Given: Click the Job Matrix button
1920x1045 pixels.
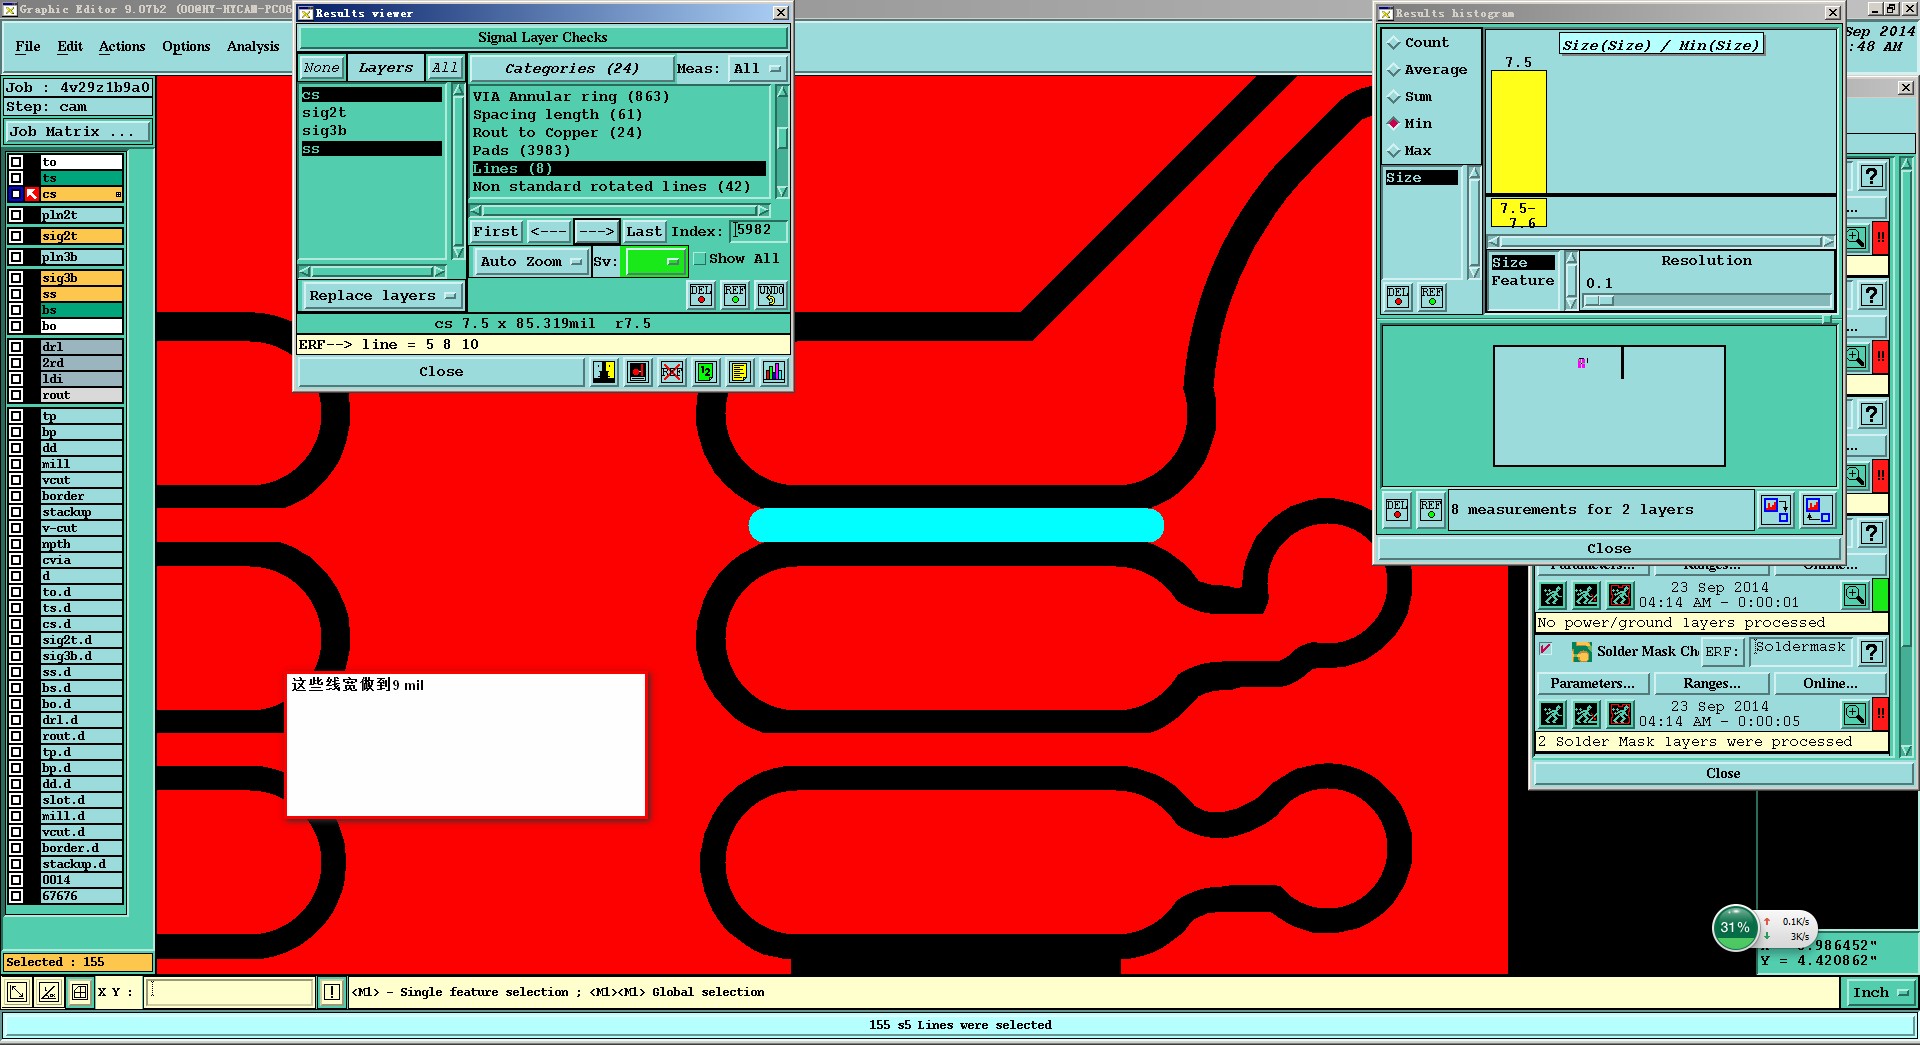Looking at the screenshot, I should pyautogui.click(x=78, y=132).
